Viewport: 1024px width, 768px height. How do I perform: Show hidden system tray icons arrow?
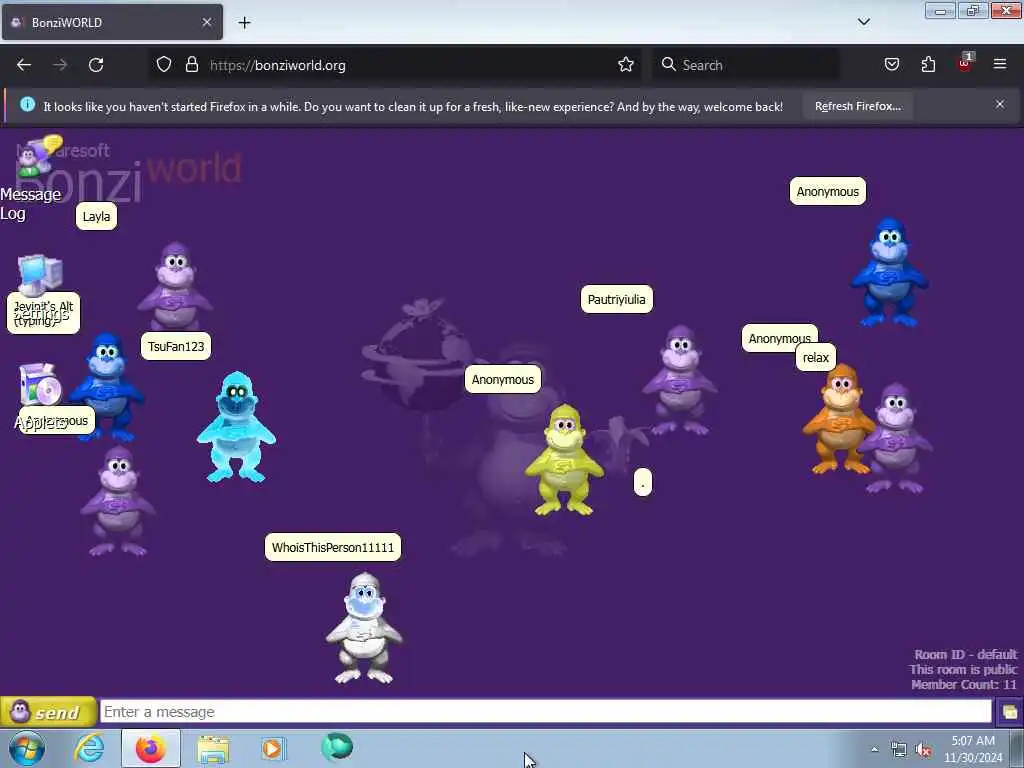(x=874, y=749)
